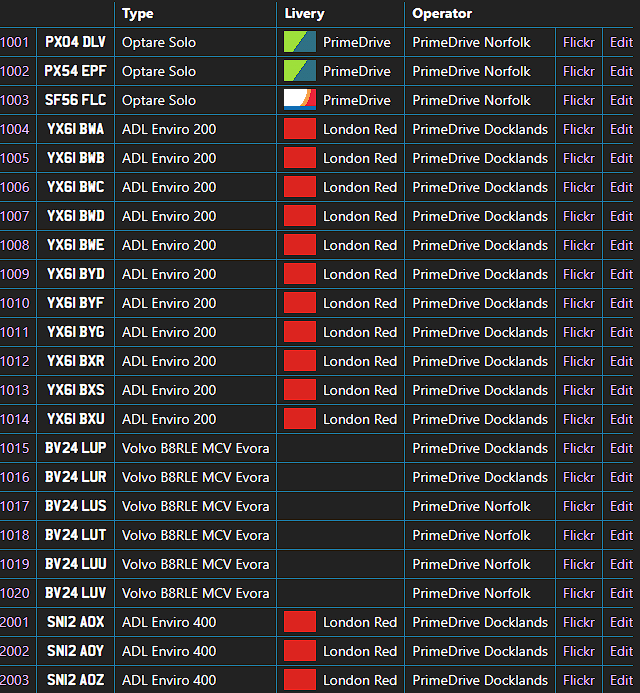Edit the SF56 FLC vehicle entry
Viewport: 640px width, 693px height.
coord(621,100)
